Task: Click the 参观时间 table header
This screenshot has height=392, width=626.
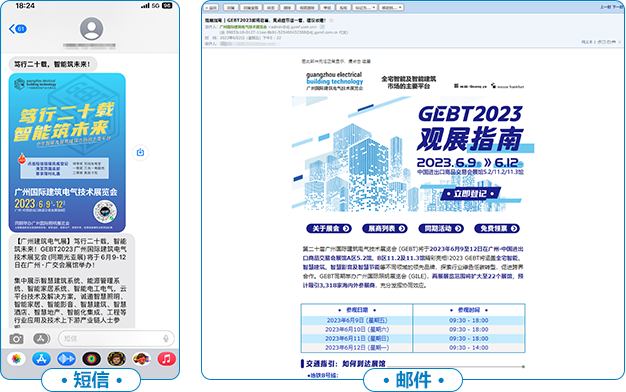Action: pos(469,310)
